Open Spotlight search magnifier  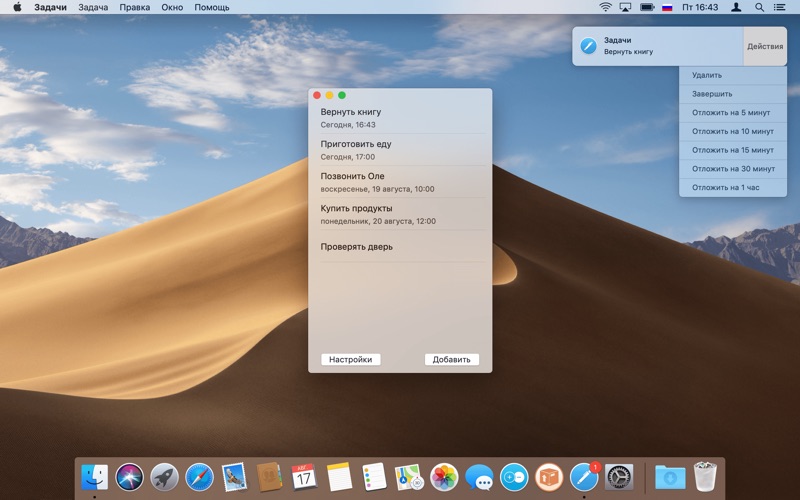click(x=759, y=7)
